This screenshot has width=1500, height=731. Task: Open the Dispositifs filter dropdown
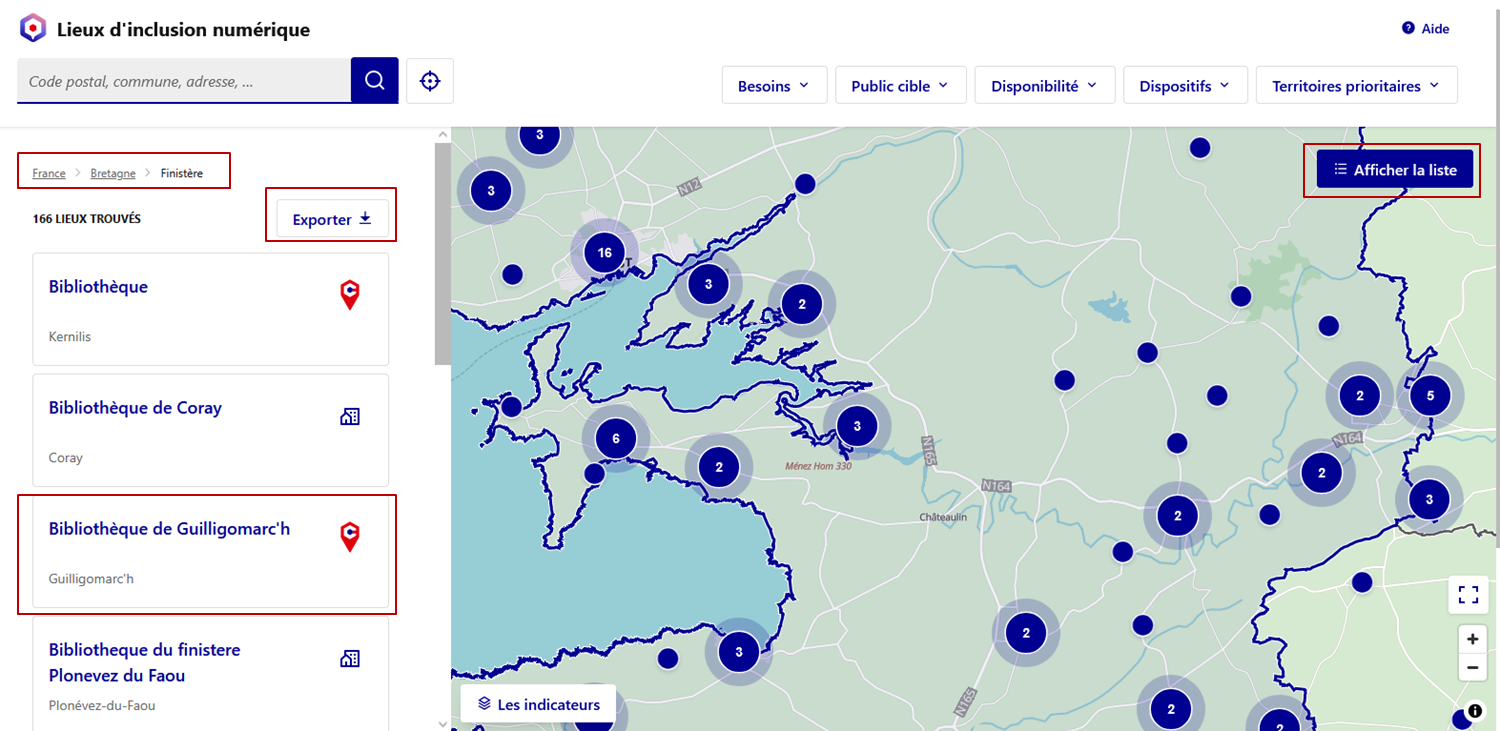point(1185,86)
